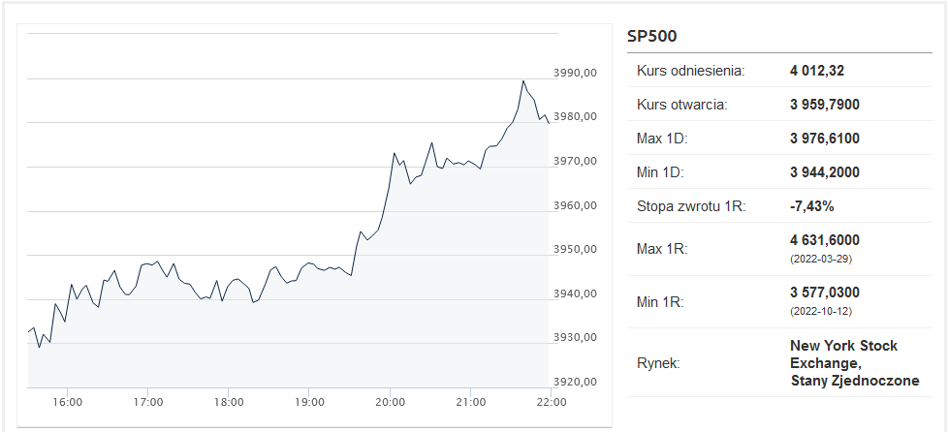Select the Kurs odniesienia value 4 012,32
The width and height of the screenshot is (948, 432).
coord(817,71)
